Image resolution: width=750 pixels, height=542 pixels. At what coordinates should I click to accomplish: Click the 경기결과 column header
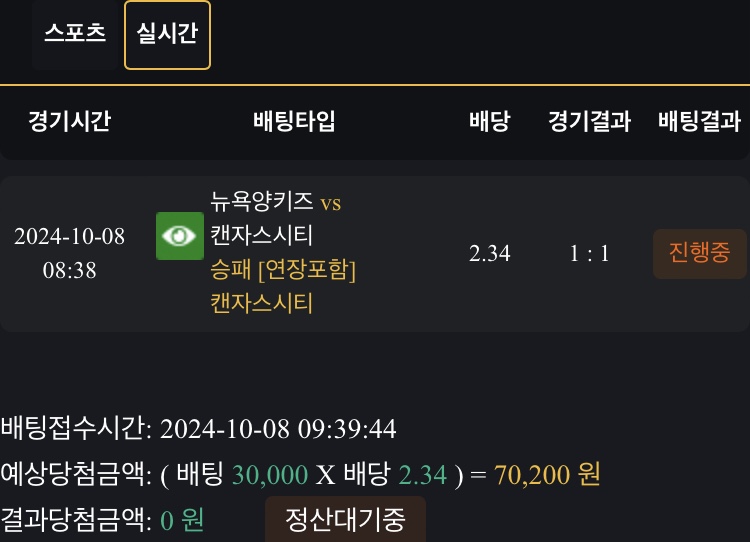[x=589, y=122]
